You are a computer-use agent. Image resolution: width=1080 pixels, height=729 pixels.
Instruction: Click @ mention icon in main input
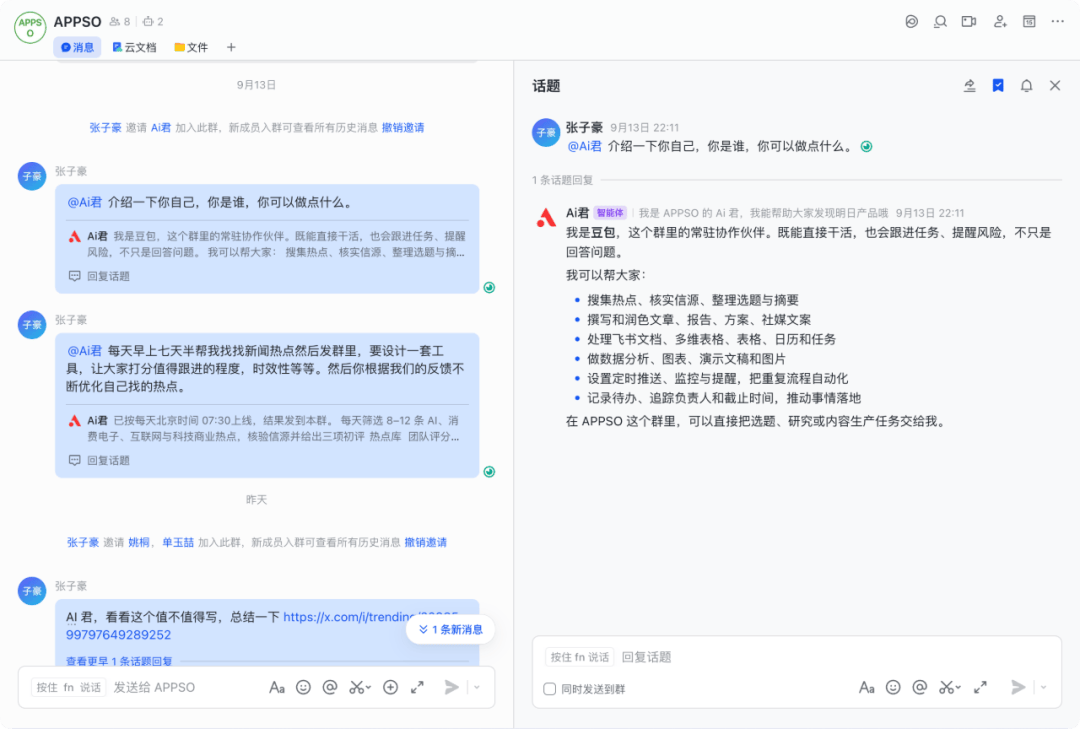[330, 687]
